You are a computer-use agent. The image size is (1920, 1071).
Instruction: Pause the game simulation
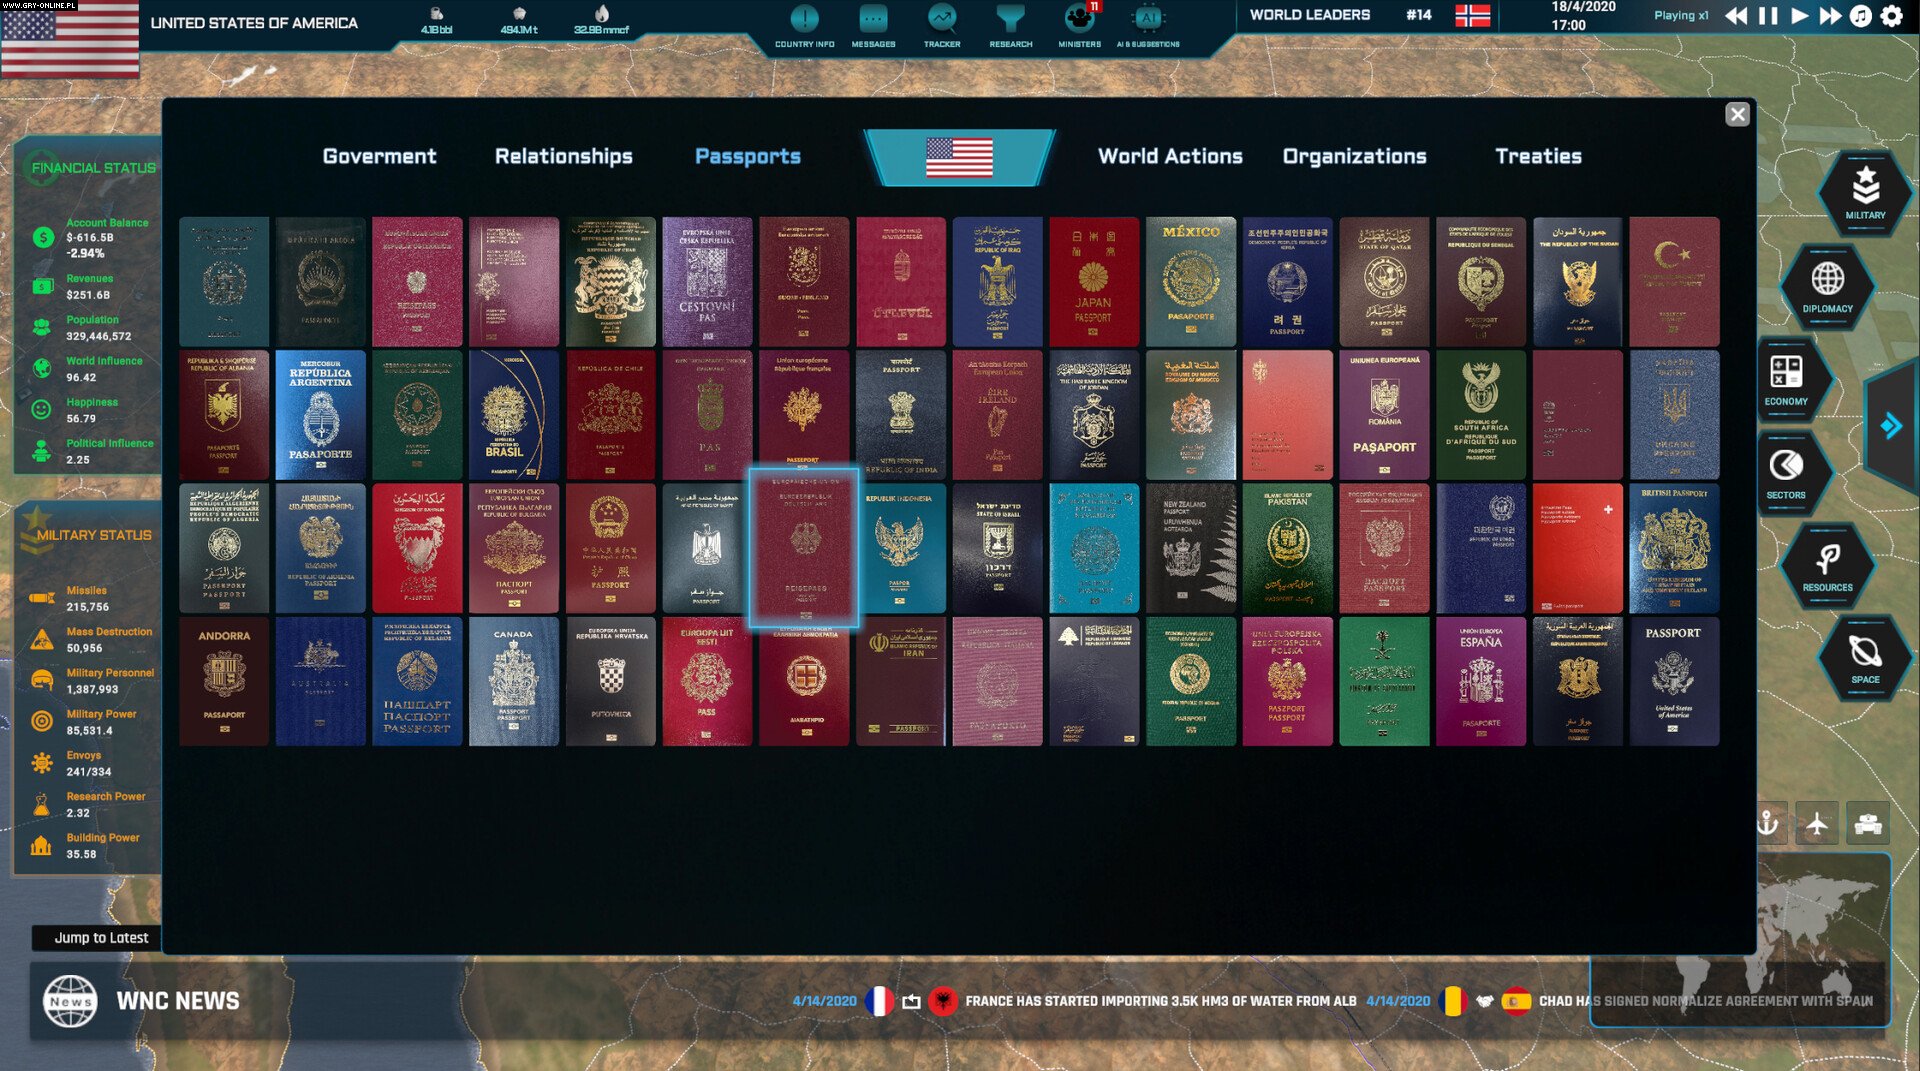pyautogui.click(x=1766, y=16)
